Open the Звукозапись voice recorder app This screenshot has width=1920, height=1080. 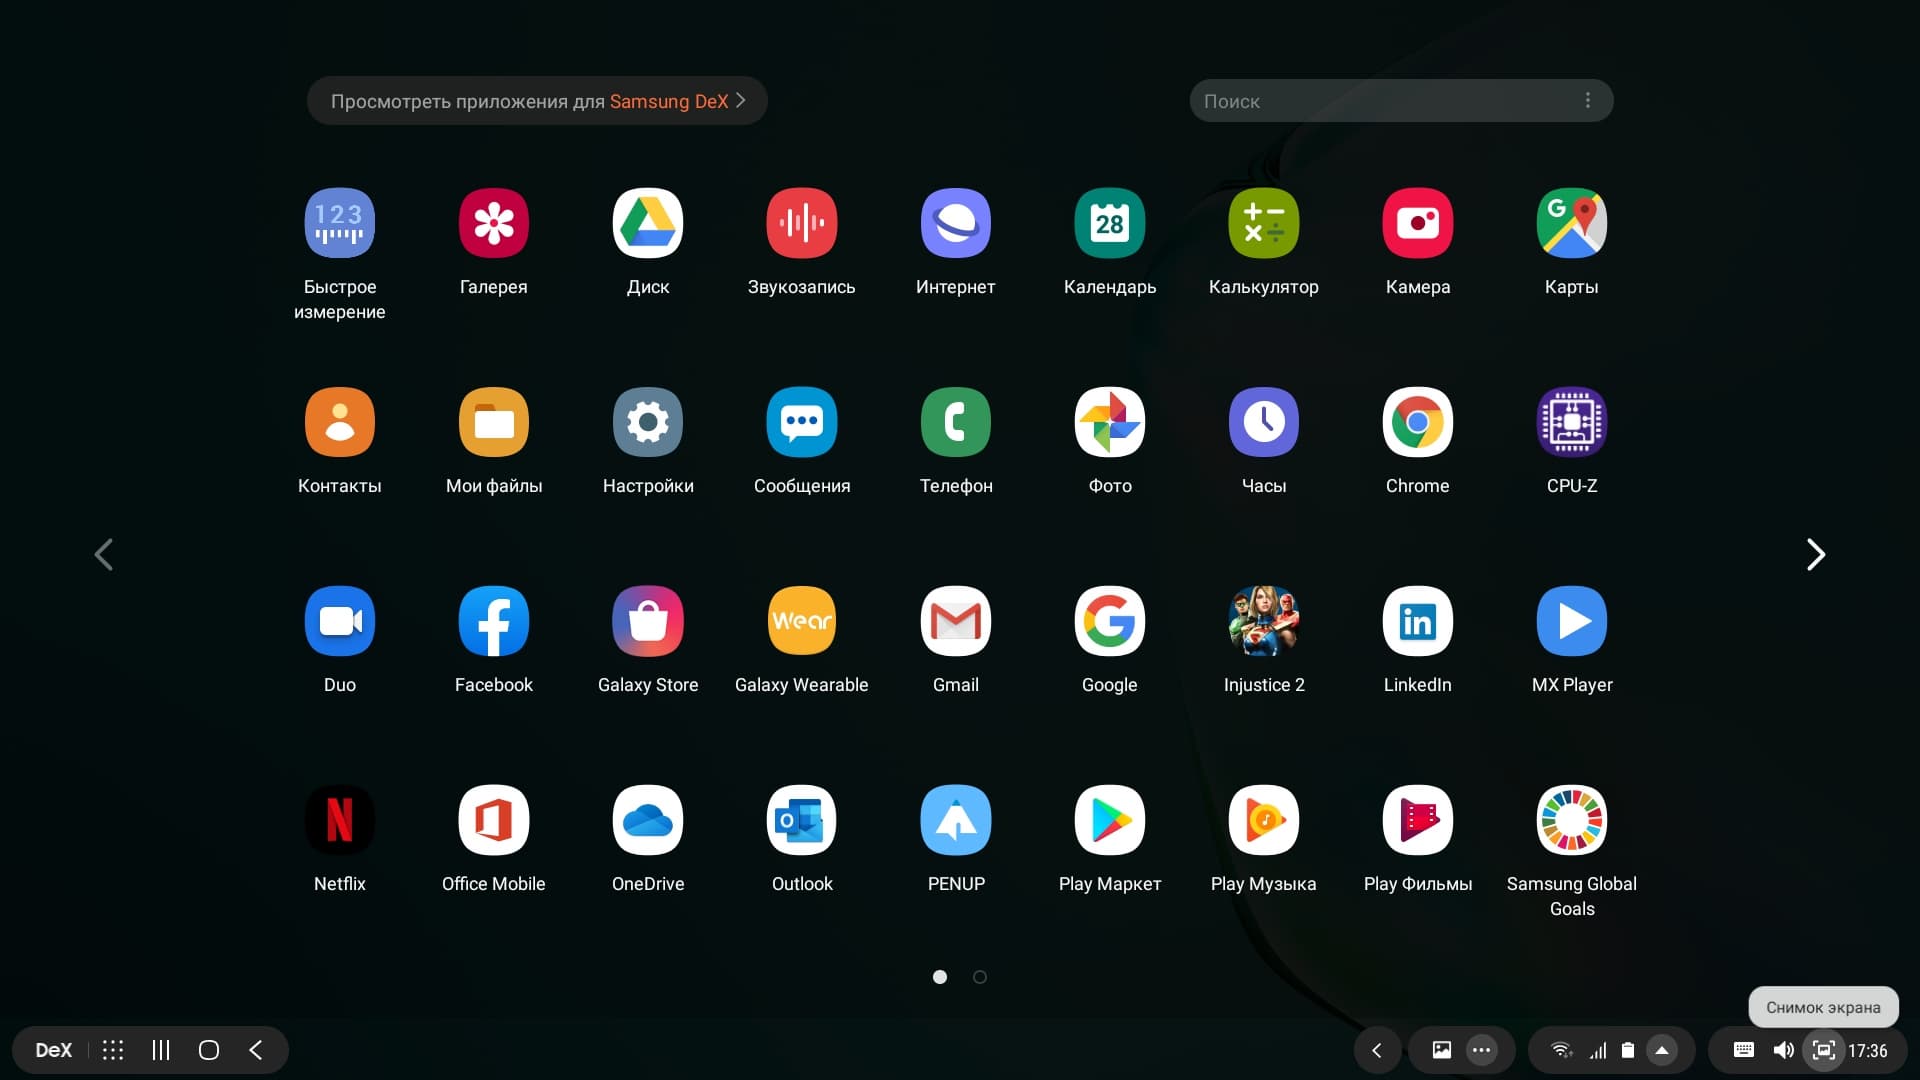(x=801, y=224)
